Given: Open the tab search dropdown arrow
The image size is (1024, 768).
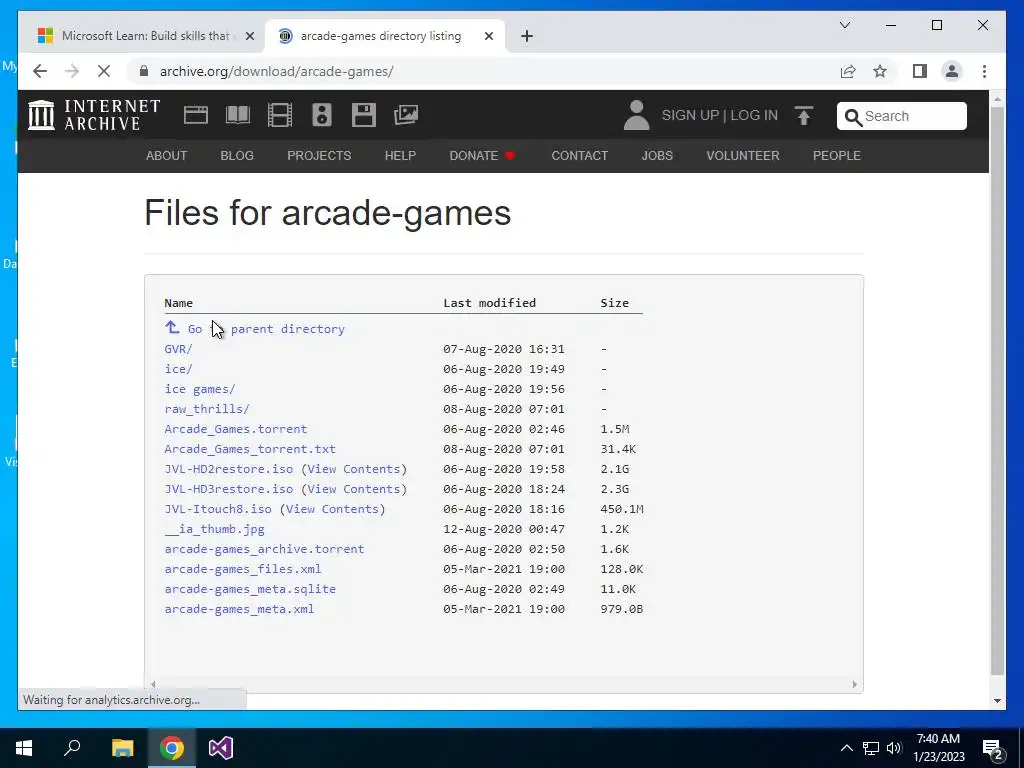Looking at the screenshot, I should [844, 25].
